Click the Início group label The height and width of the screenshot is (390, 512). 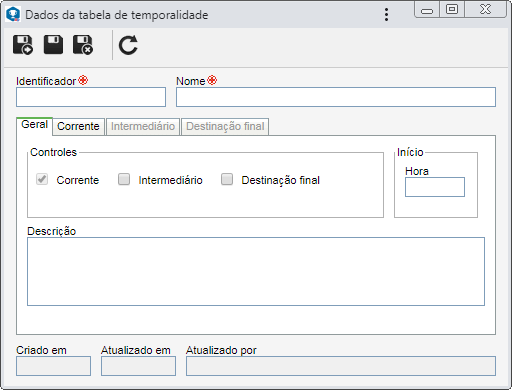point(410,152)
